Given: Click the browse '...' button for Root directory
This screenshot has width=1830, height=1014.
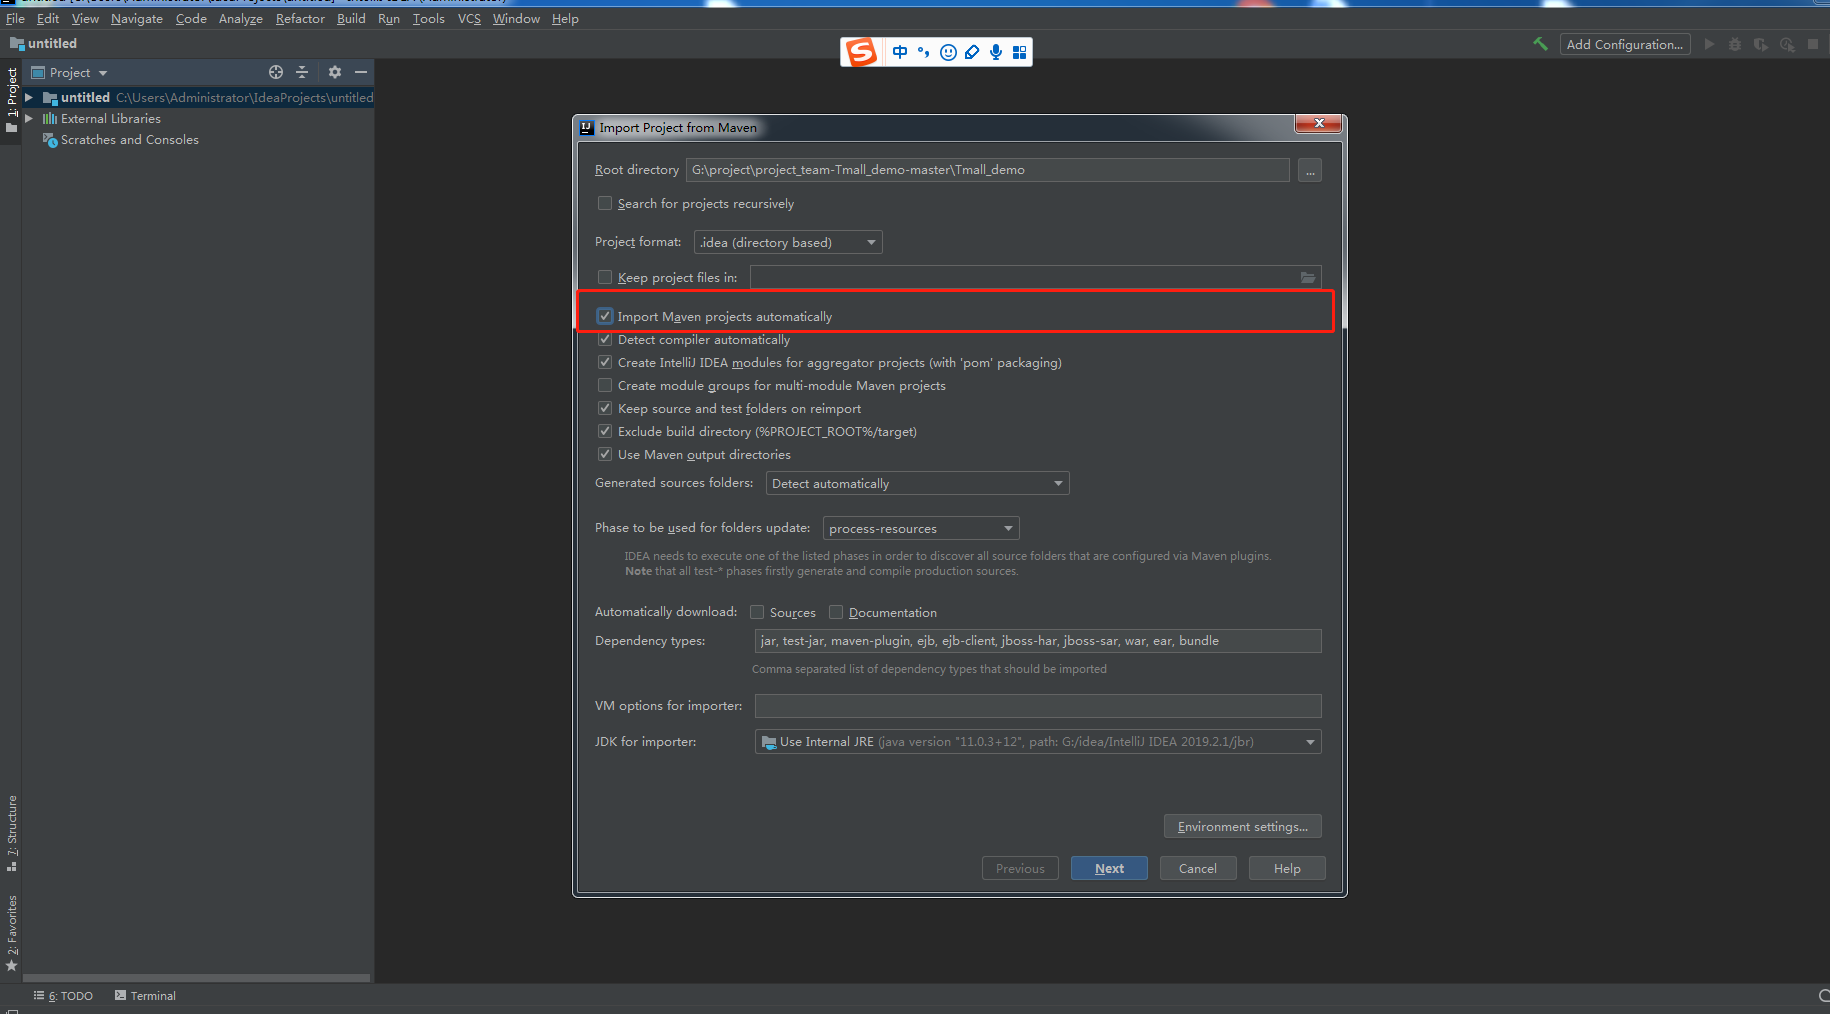Looking at the screenshot, I should 1310,170.
